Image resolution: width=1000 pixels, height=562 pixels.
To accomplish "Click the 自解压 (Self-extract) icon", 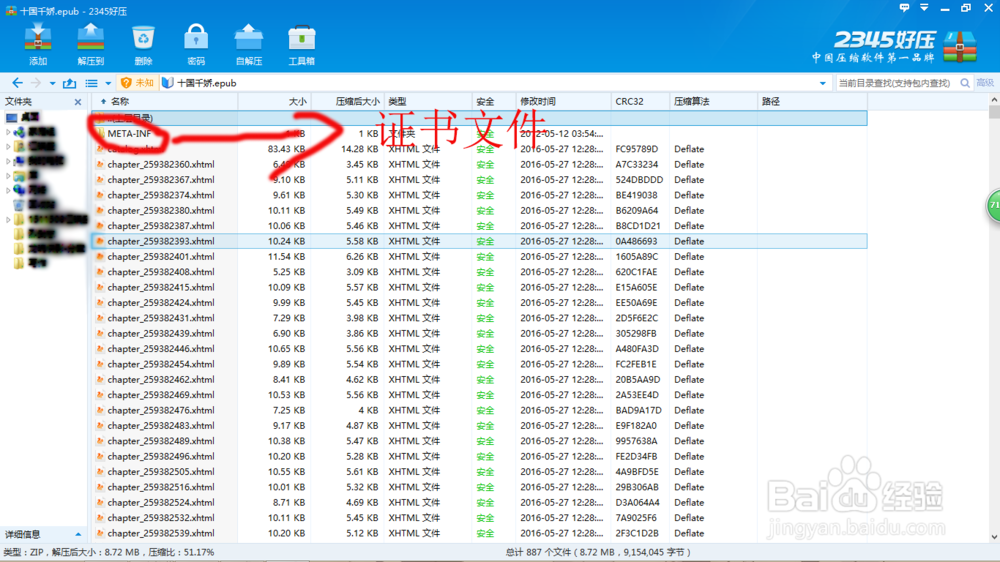I will (249, 43).
